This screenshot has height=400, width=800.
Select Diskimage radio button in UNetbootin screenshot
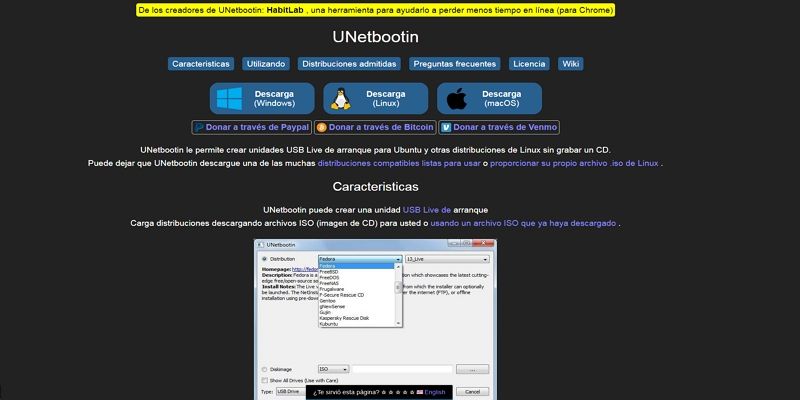point(264,369)
